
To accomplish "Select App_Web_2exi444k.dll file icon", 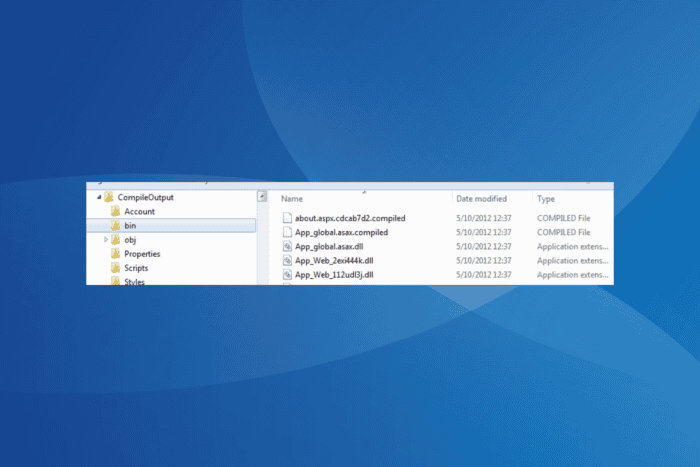I will (x=287, y=261).
